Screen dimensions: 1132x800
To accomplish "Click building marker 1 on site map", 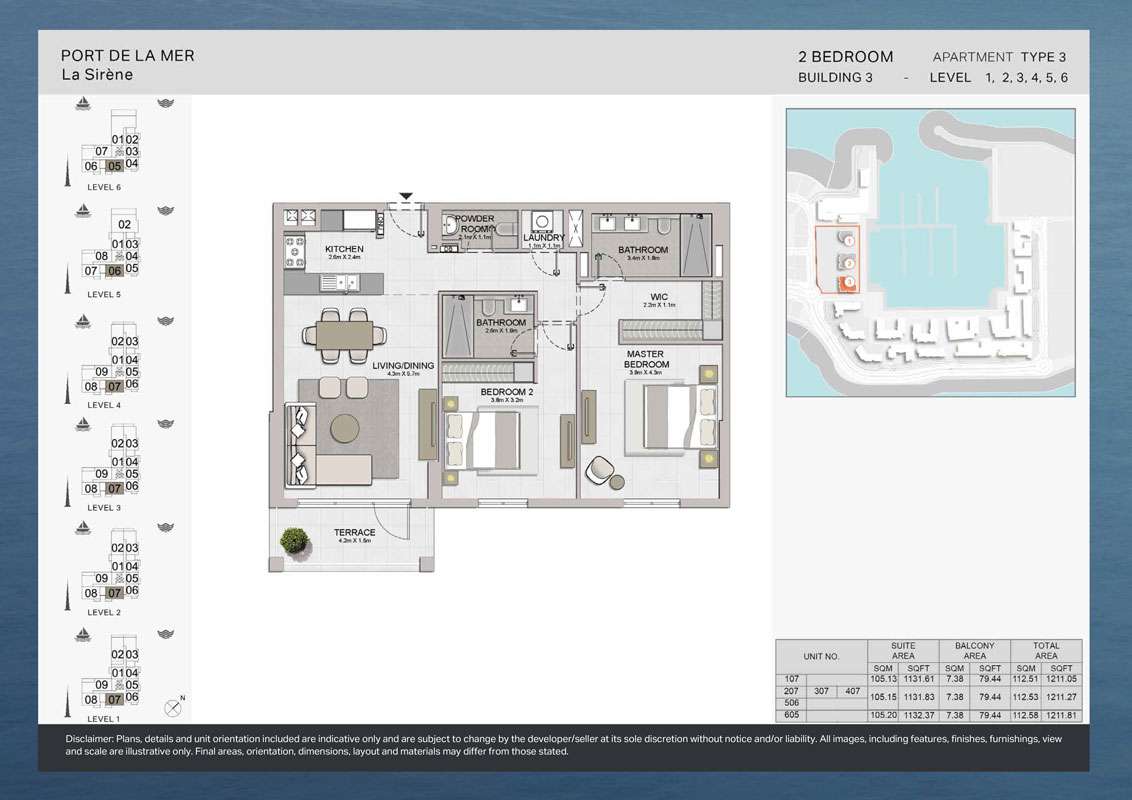I will coord(848,240).
